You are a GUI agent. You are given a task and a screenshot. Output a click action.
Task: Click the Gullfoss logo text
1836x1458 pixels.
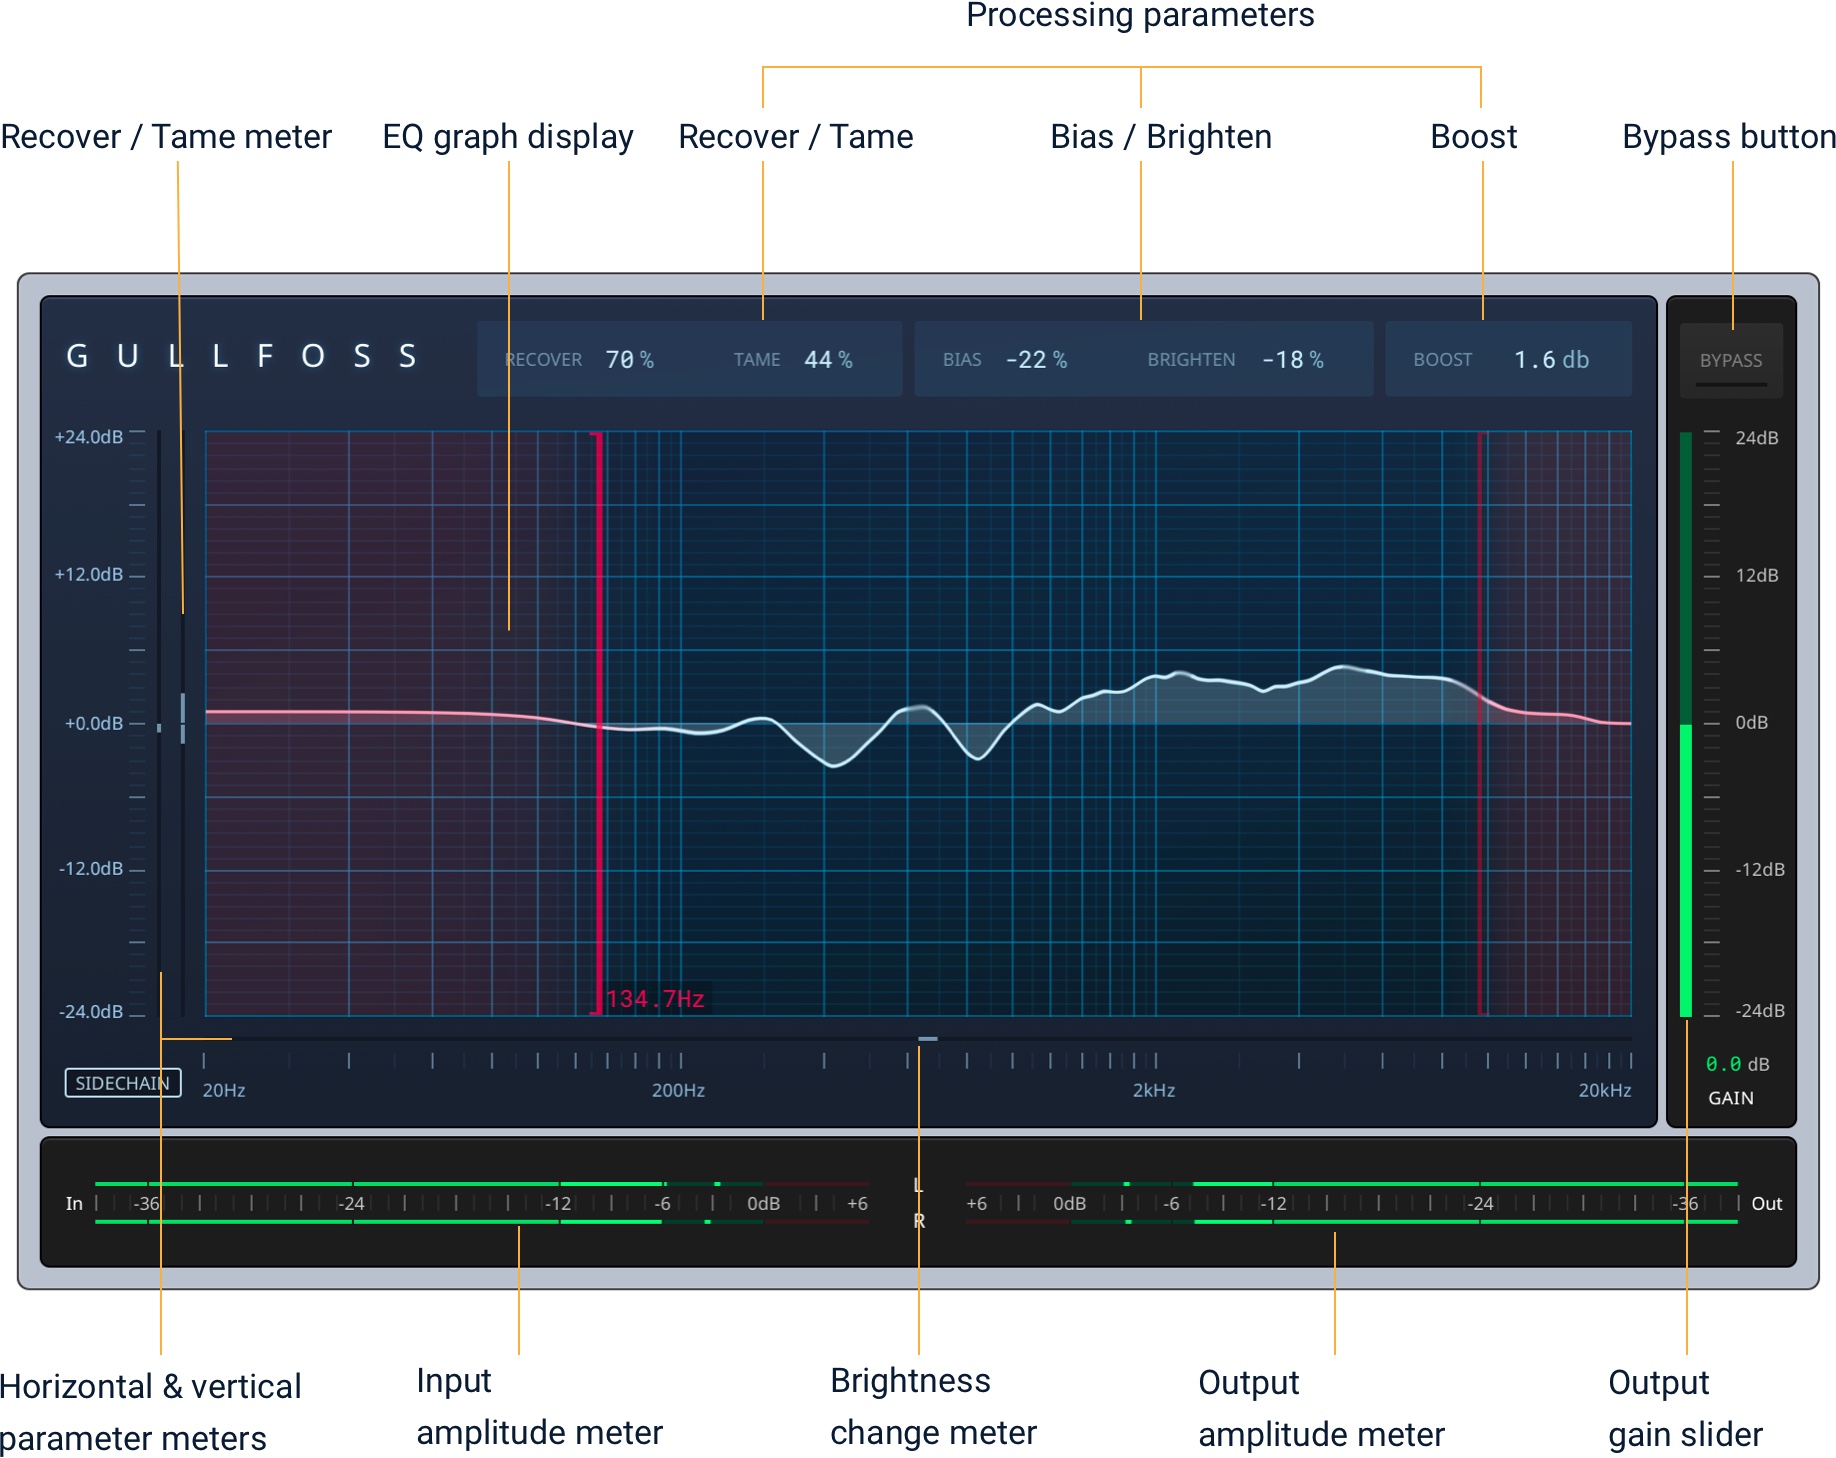[x=240, y=357]
